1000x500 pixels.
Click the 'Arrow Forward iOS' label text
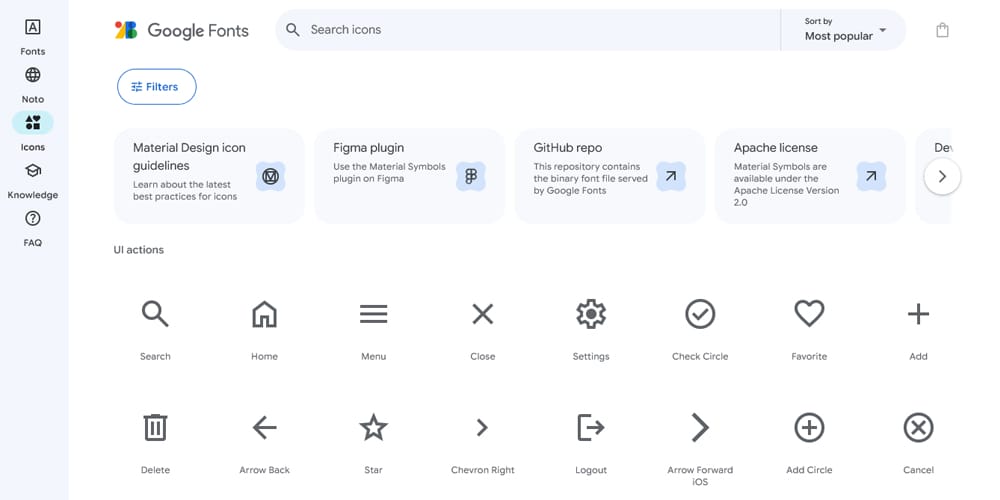[700, 476]
